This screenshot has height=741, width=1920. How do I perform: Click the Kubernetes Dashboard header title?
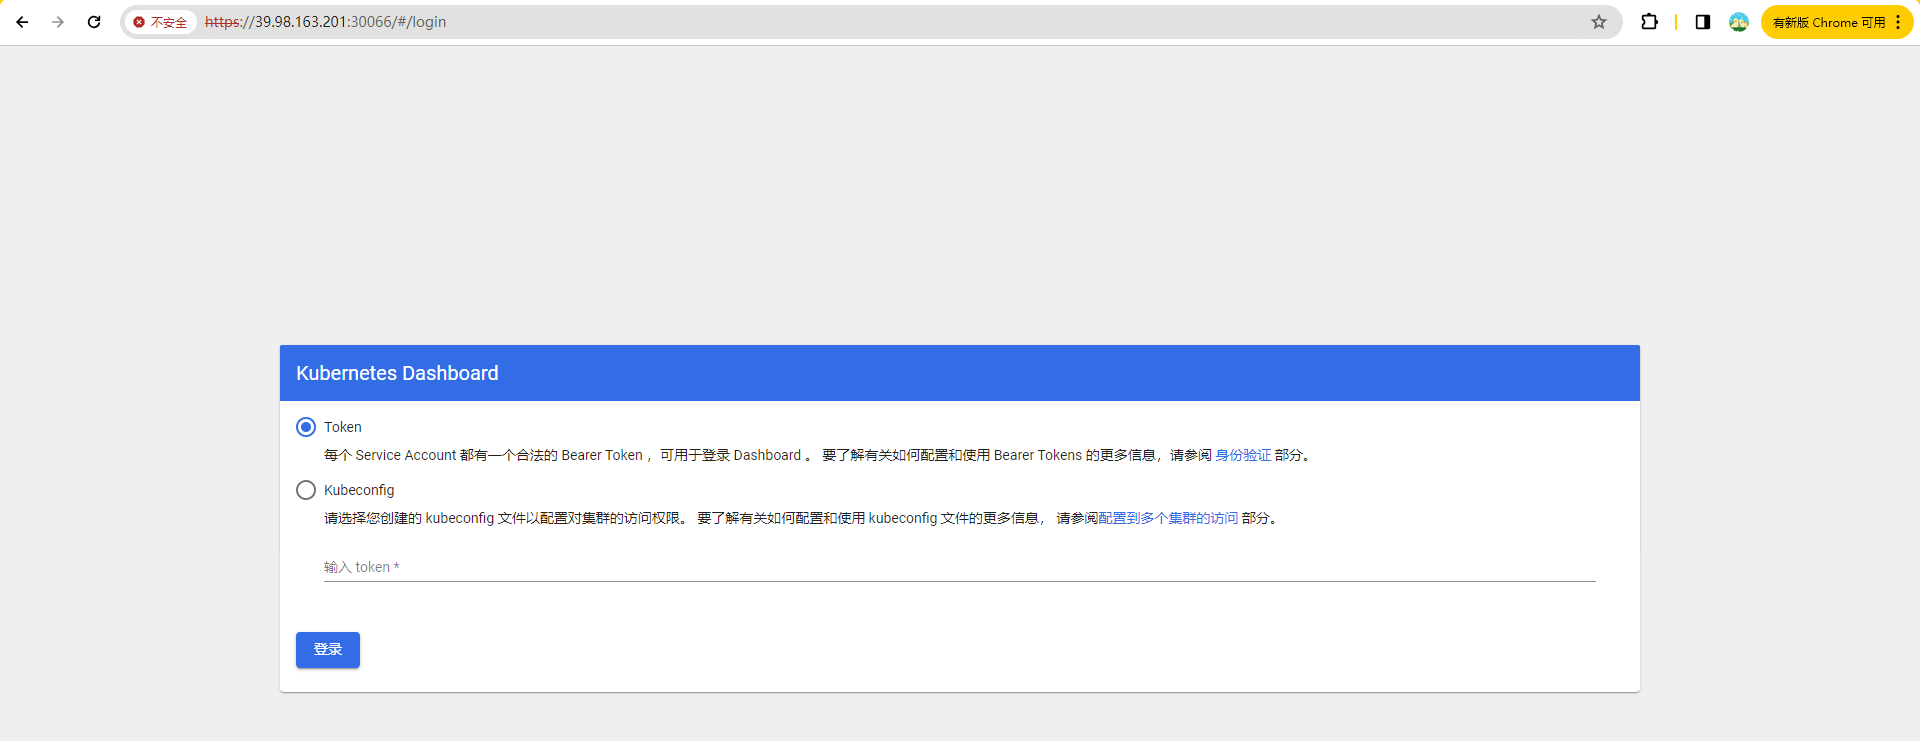click(x=397, y=373)
